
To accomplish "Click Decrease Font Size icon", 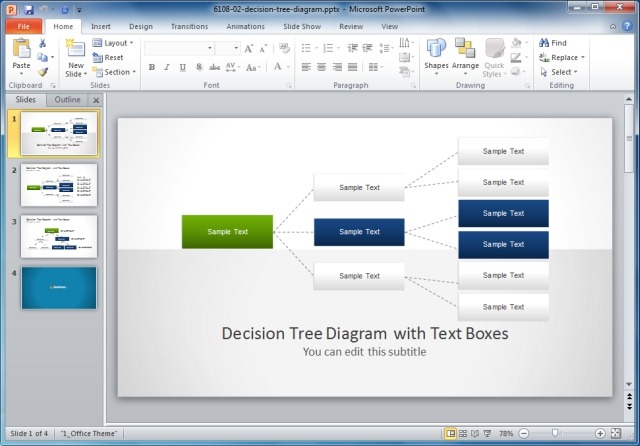I will [263, 49].
